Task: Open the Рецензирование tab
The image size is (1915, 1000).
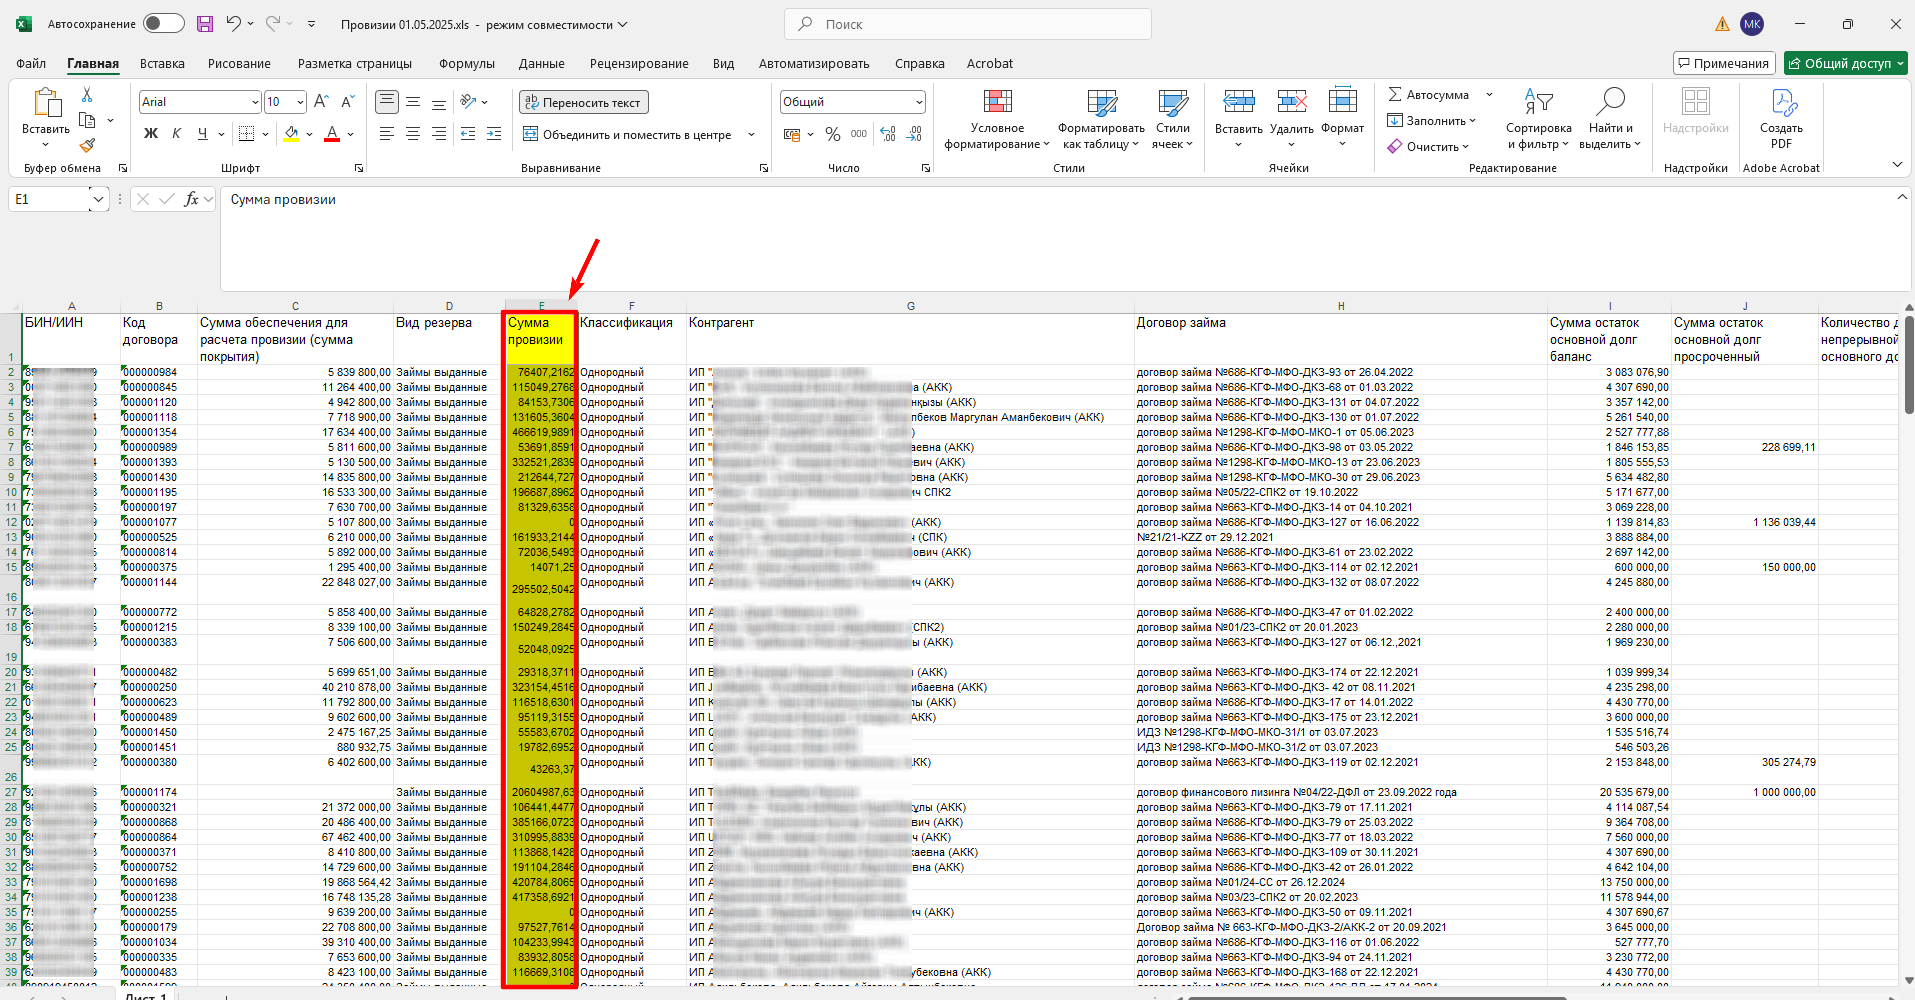Action: [639, 63]
